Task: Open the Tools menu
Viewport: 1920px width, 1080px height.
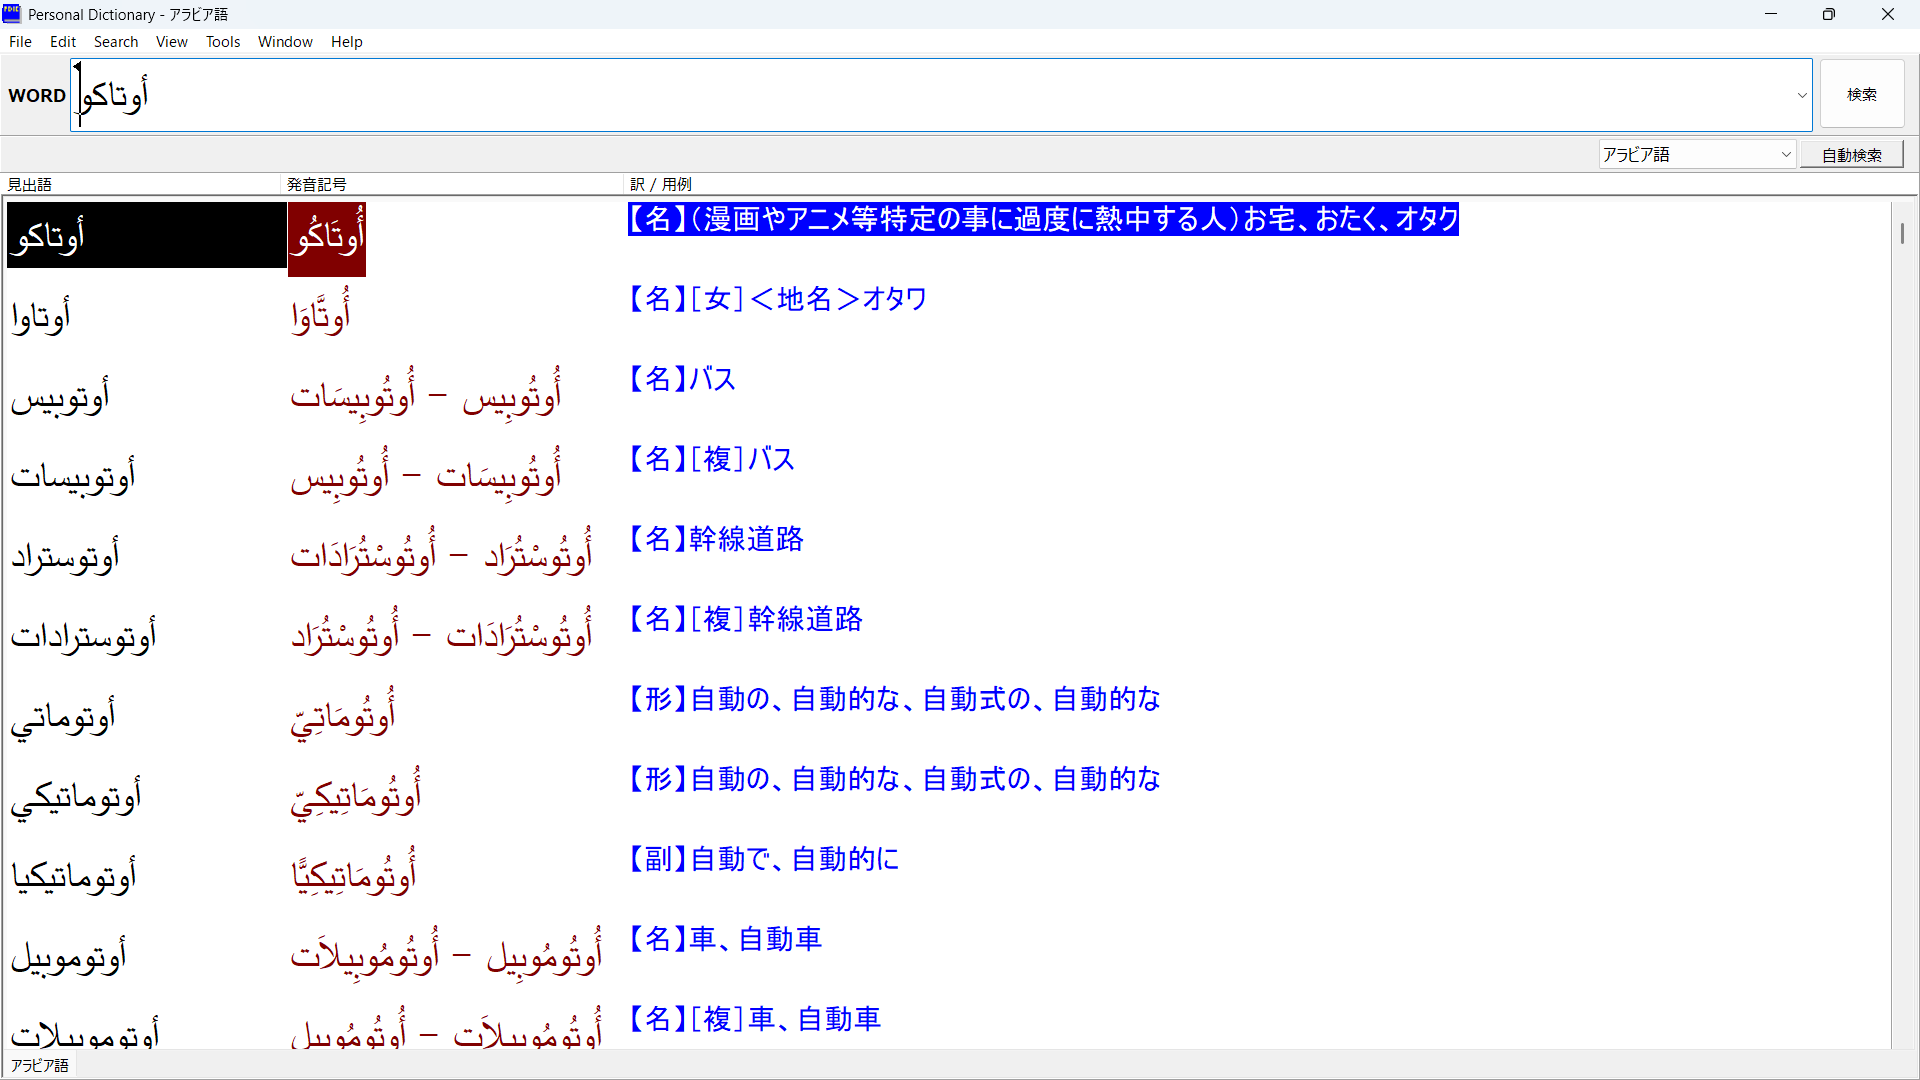Action: (222, 41)
